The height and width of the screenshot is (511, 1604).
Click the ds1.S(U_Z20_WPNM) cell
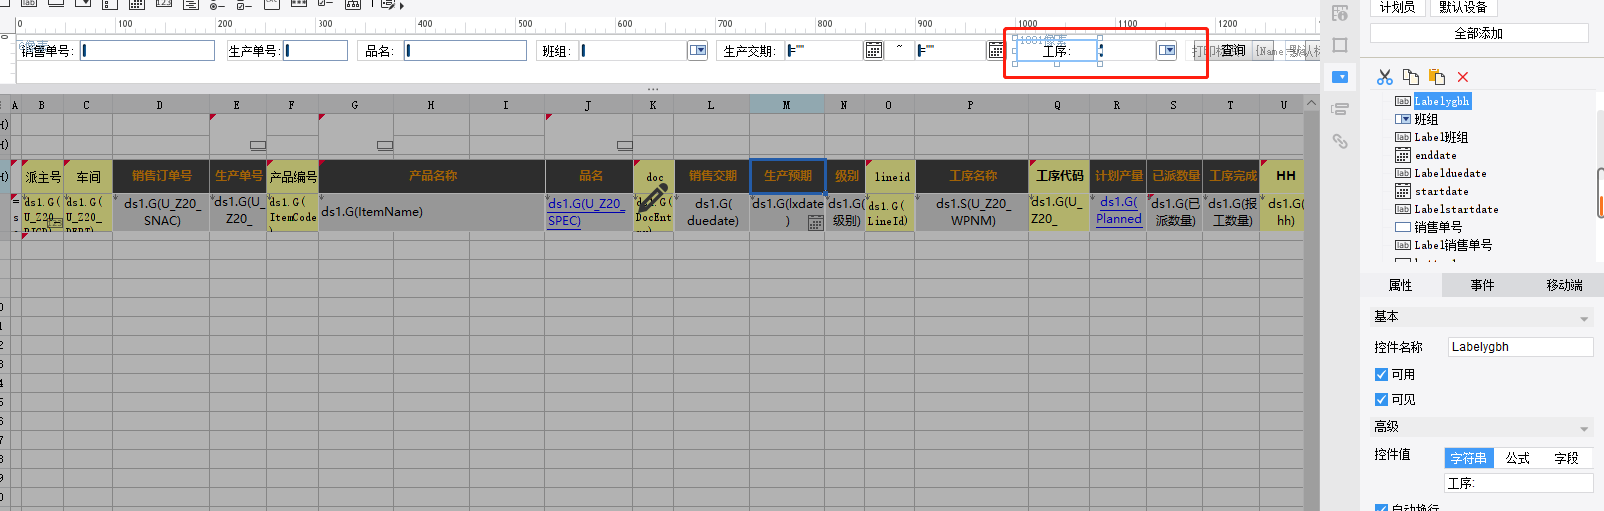[972, 212]
